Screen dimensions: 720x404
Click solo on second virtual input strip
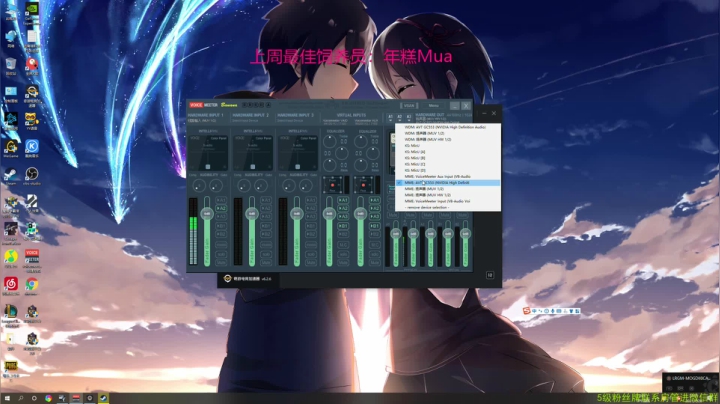click(x=375, y=254)
